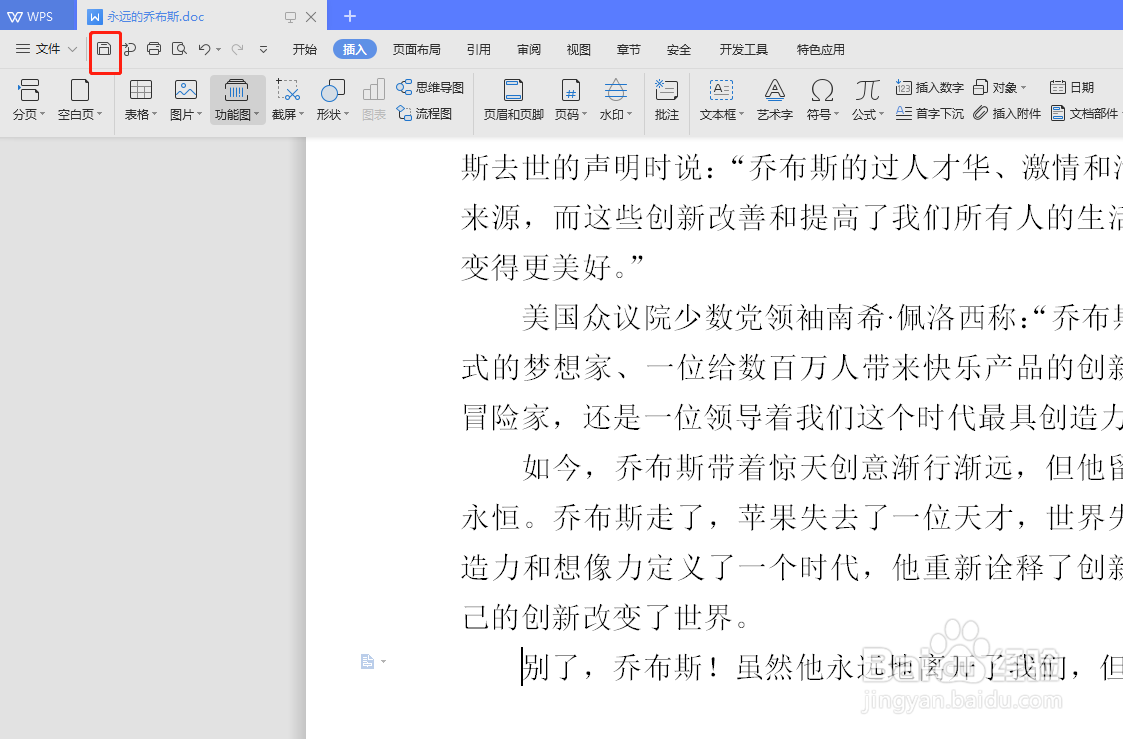The image size is (1123, 739).
Task: Add a comment with 批注
Action: pos(667,100)
